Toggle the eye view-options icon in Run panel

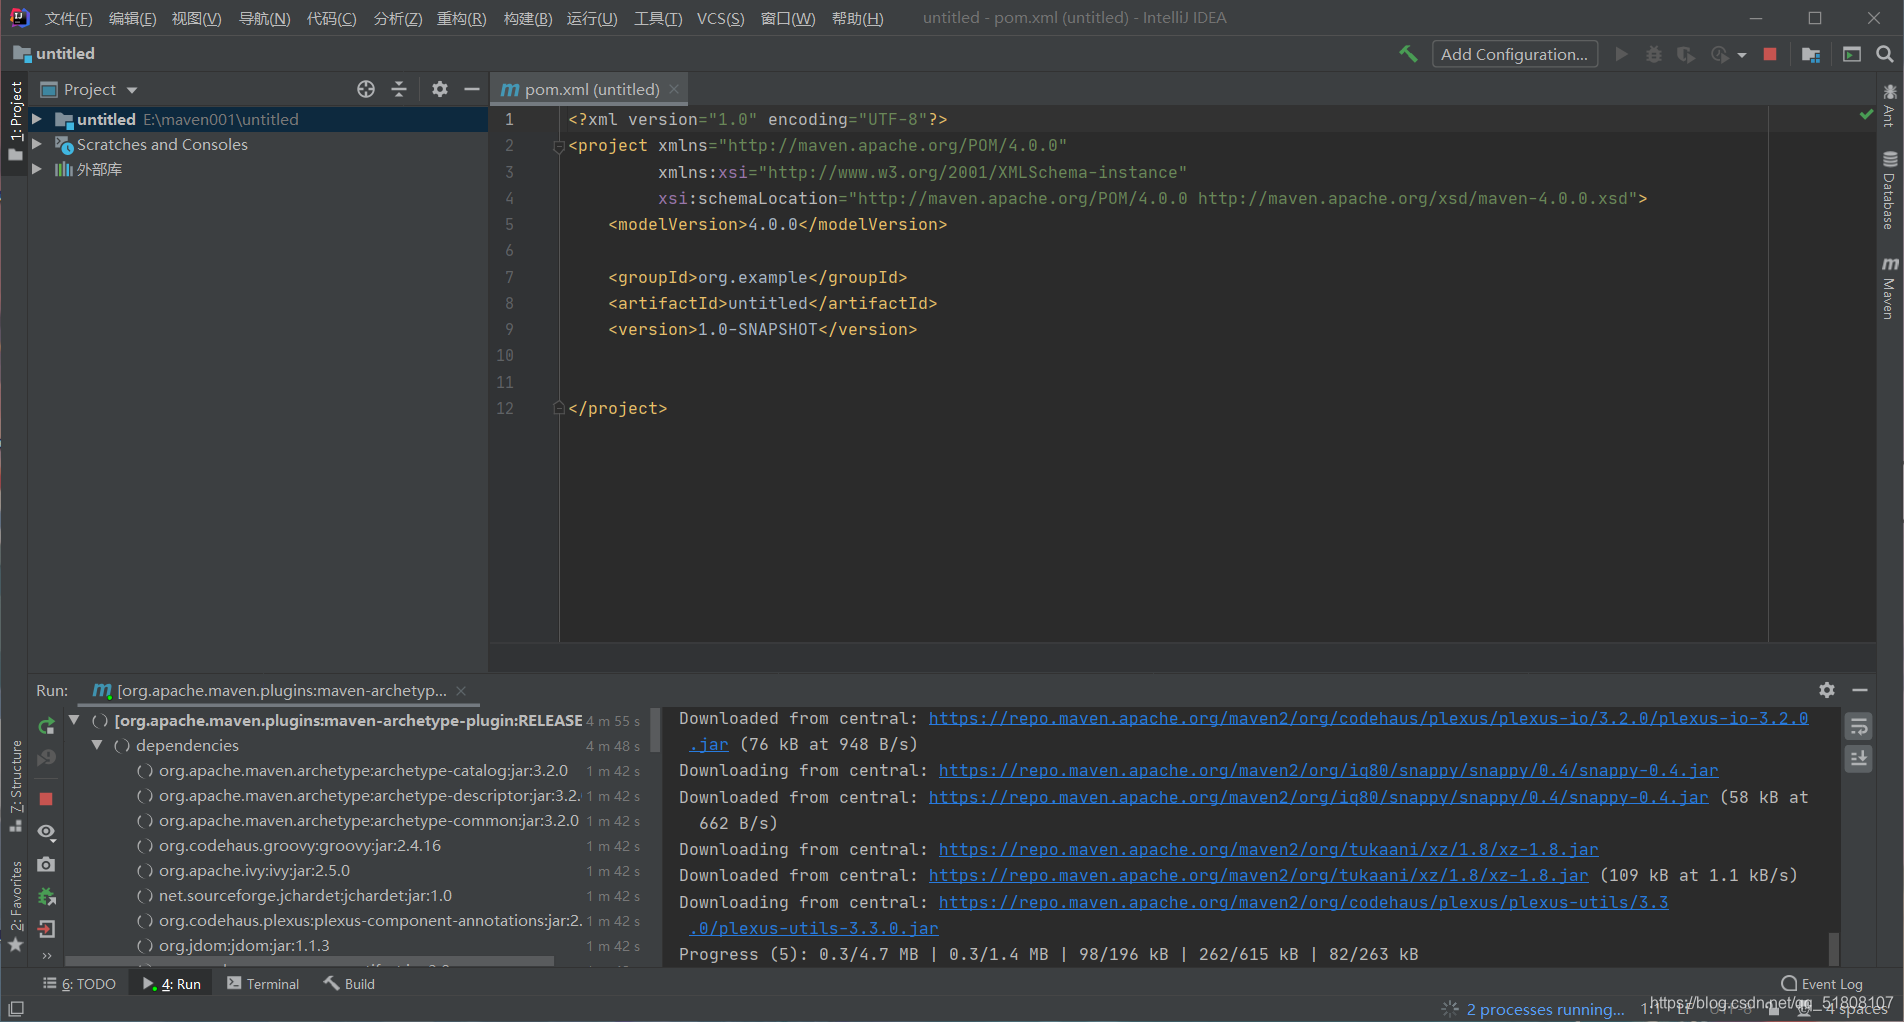(46, 832)
